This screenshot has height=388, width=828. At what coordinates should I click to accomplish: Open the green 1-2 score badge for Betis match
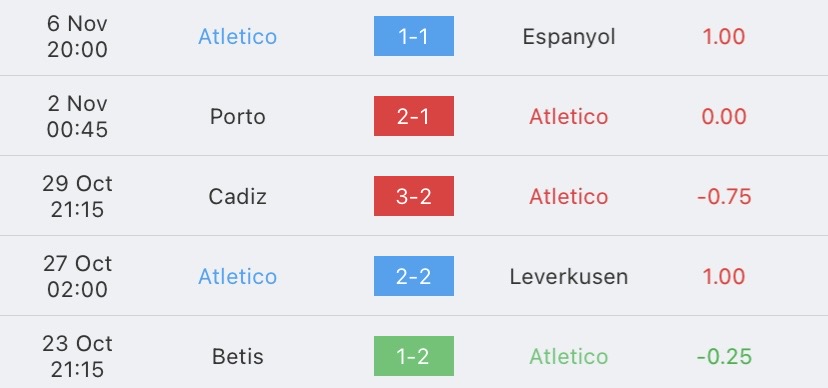(x=413, y=356)
